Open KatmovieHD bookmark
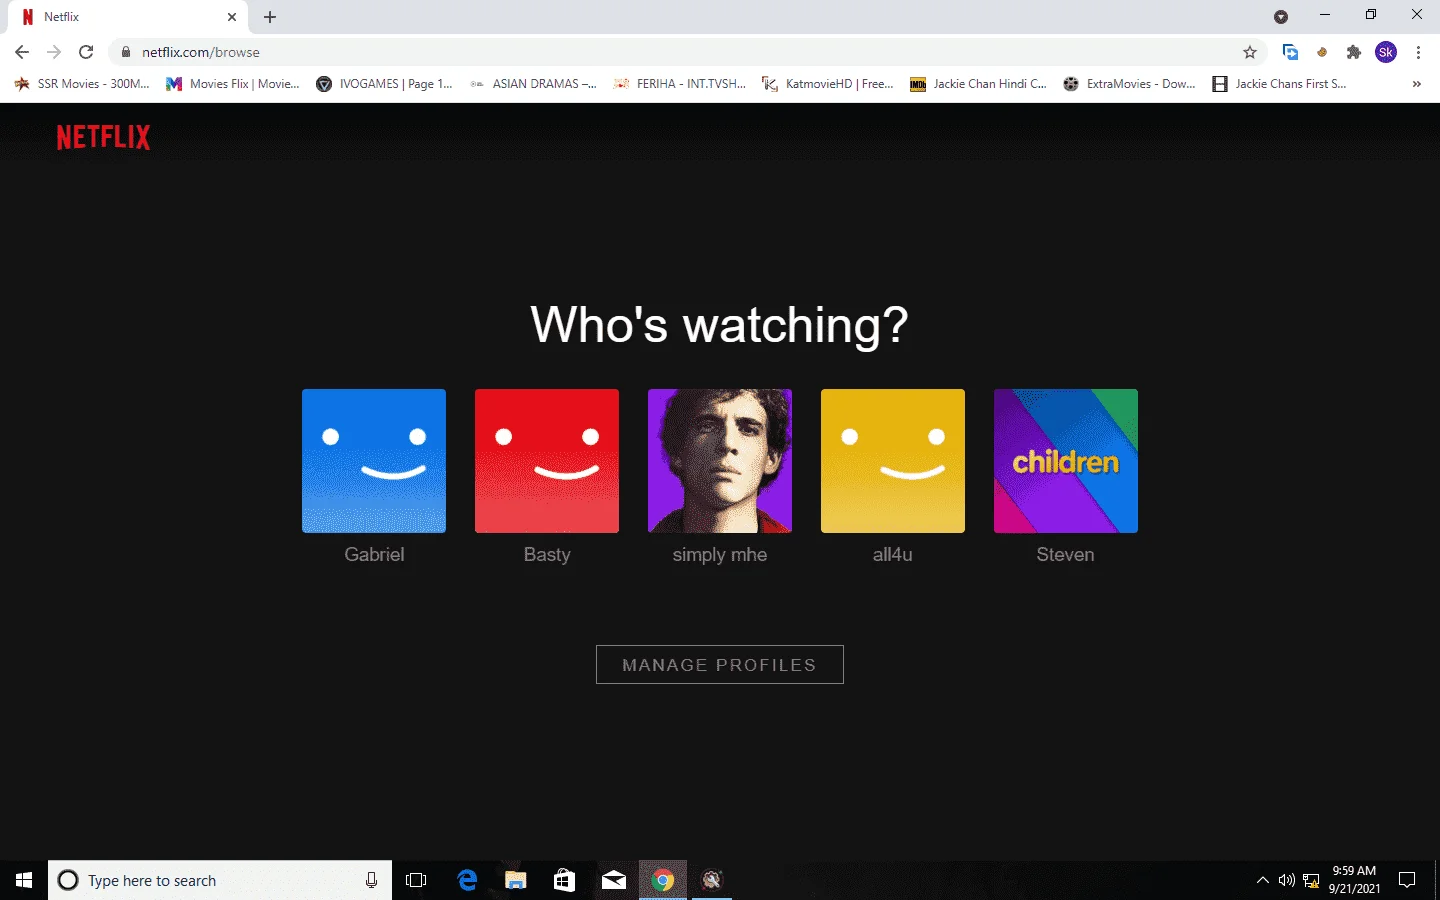The height and width of the screenshot is (900, 1440). 828,84
